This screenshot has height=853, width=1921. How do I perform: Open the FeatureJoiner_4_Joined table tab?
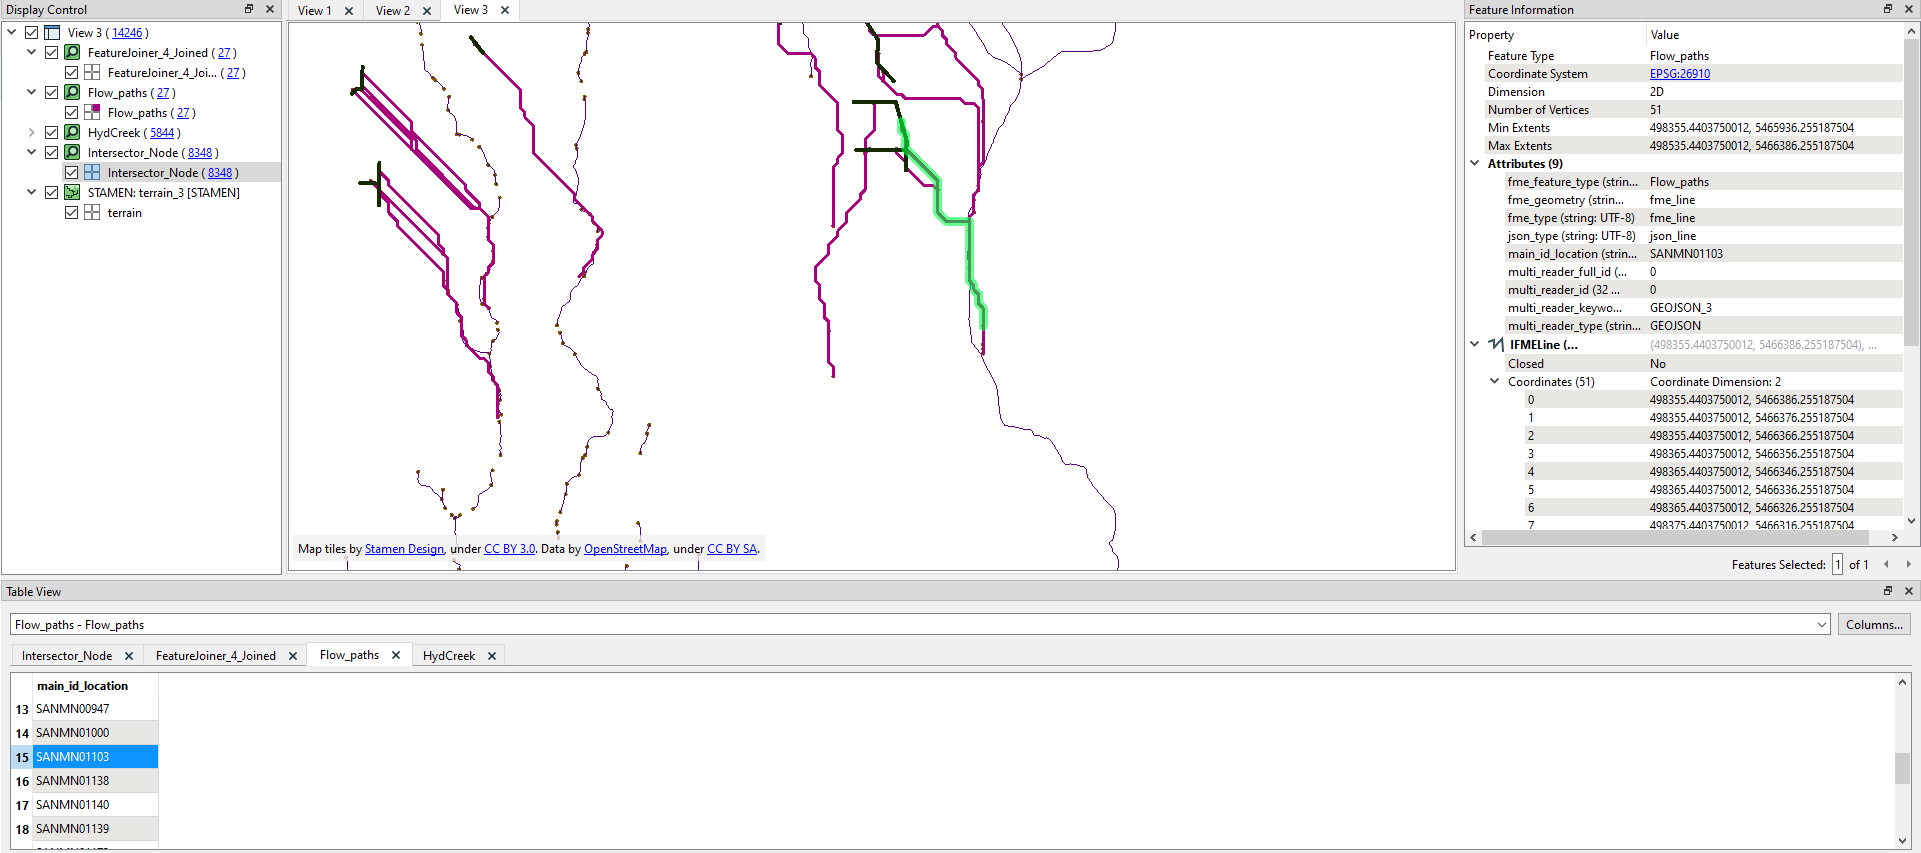pos(216,656)
